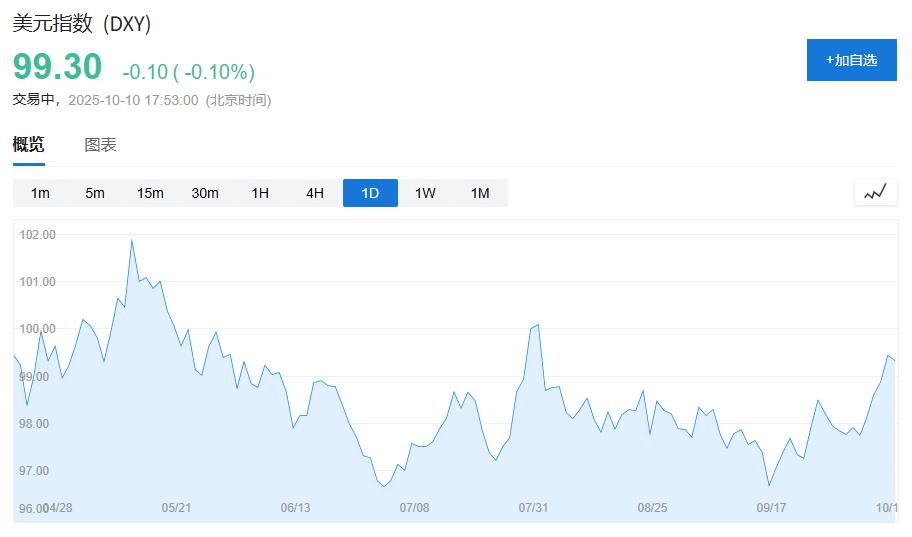The image size is (912, 537).
Task: Click the line chart type icon
Action: pos(875,192)
